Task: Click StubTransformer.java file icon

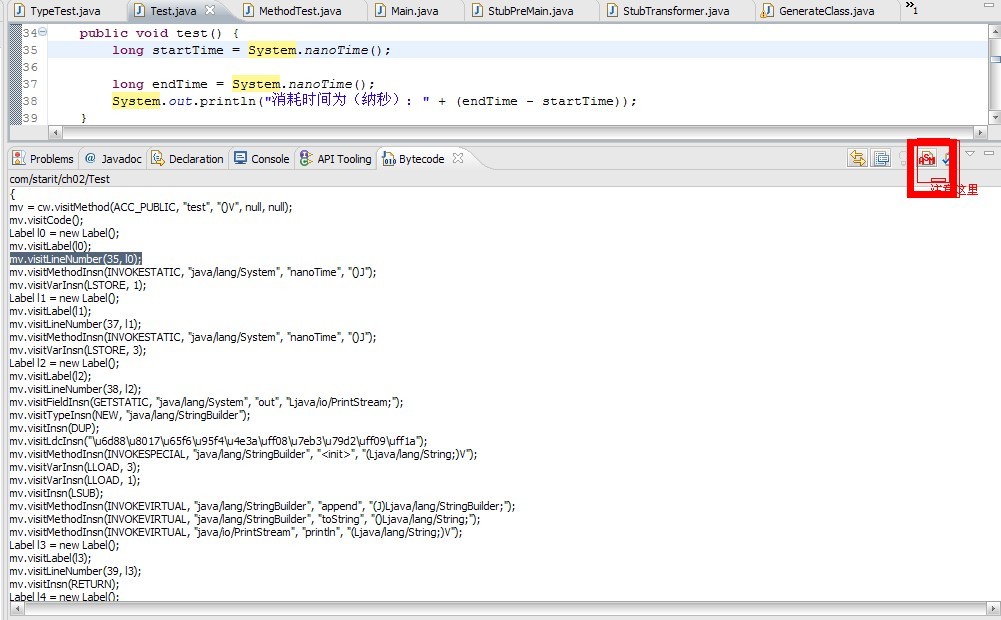Action: pos(612,10)
